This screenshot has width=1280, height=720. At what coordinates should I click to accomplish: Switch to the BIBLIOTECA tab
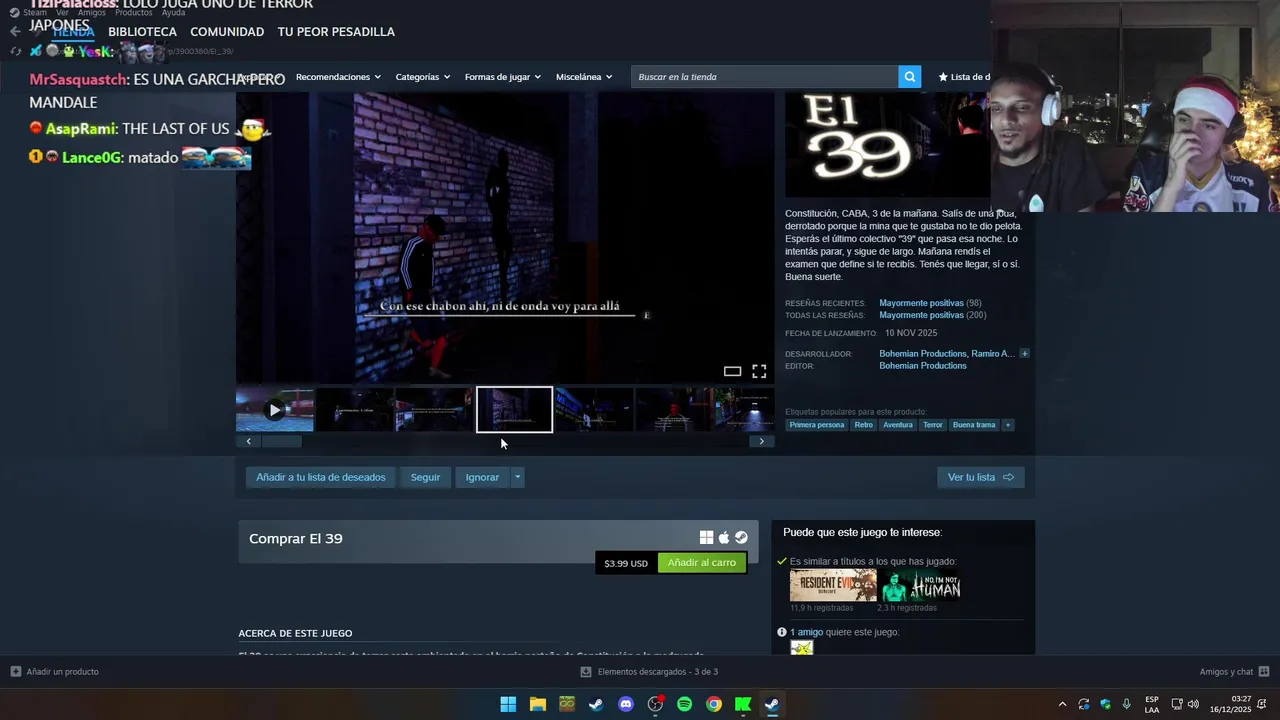[142, 32]
